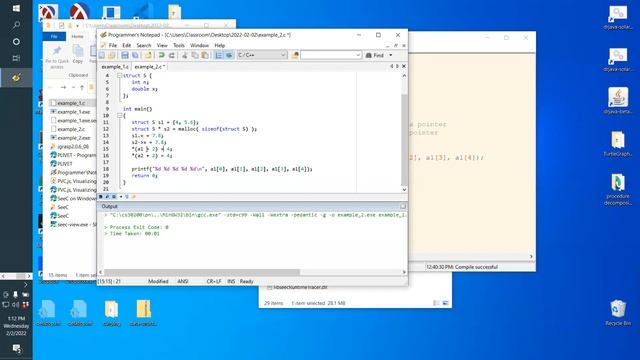This screenshot has height=360, width=640.
Task: Click the Task View icon
Action: pos(16,58)
